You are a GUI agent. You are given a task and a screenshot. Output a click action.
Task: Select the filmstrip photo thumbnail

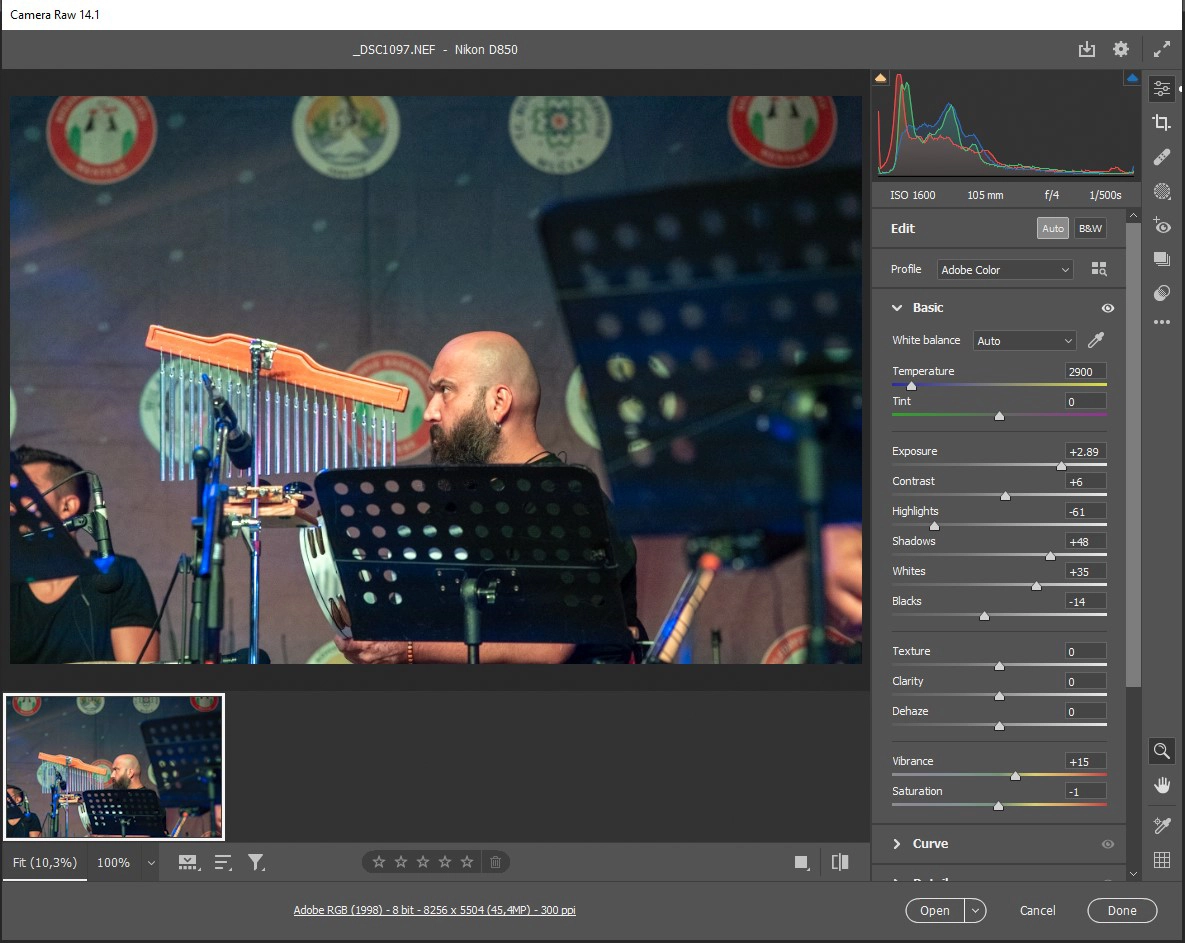tap(114, 767)
